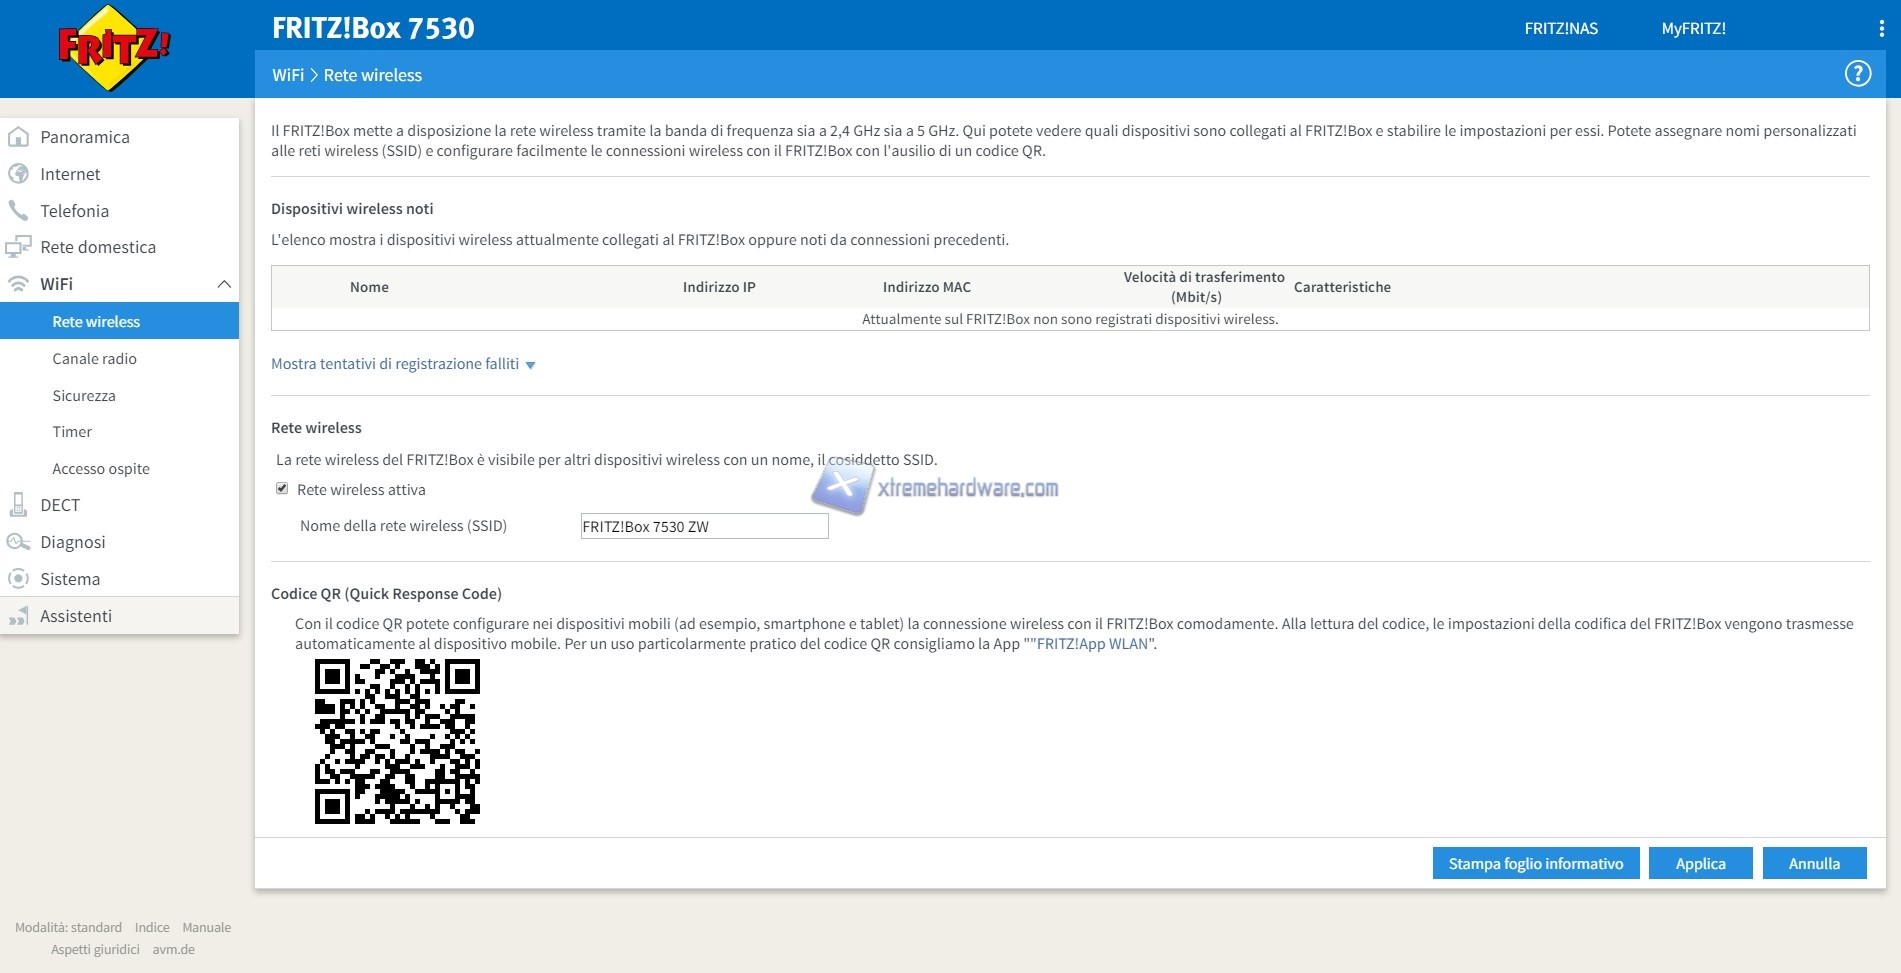Click the Sistema icon in sidebar

18,579
